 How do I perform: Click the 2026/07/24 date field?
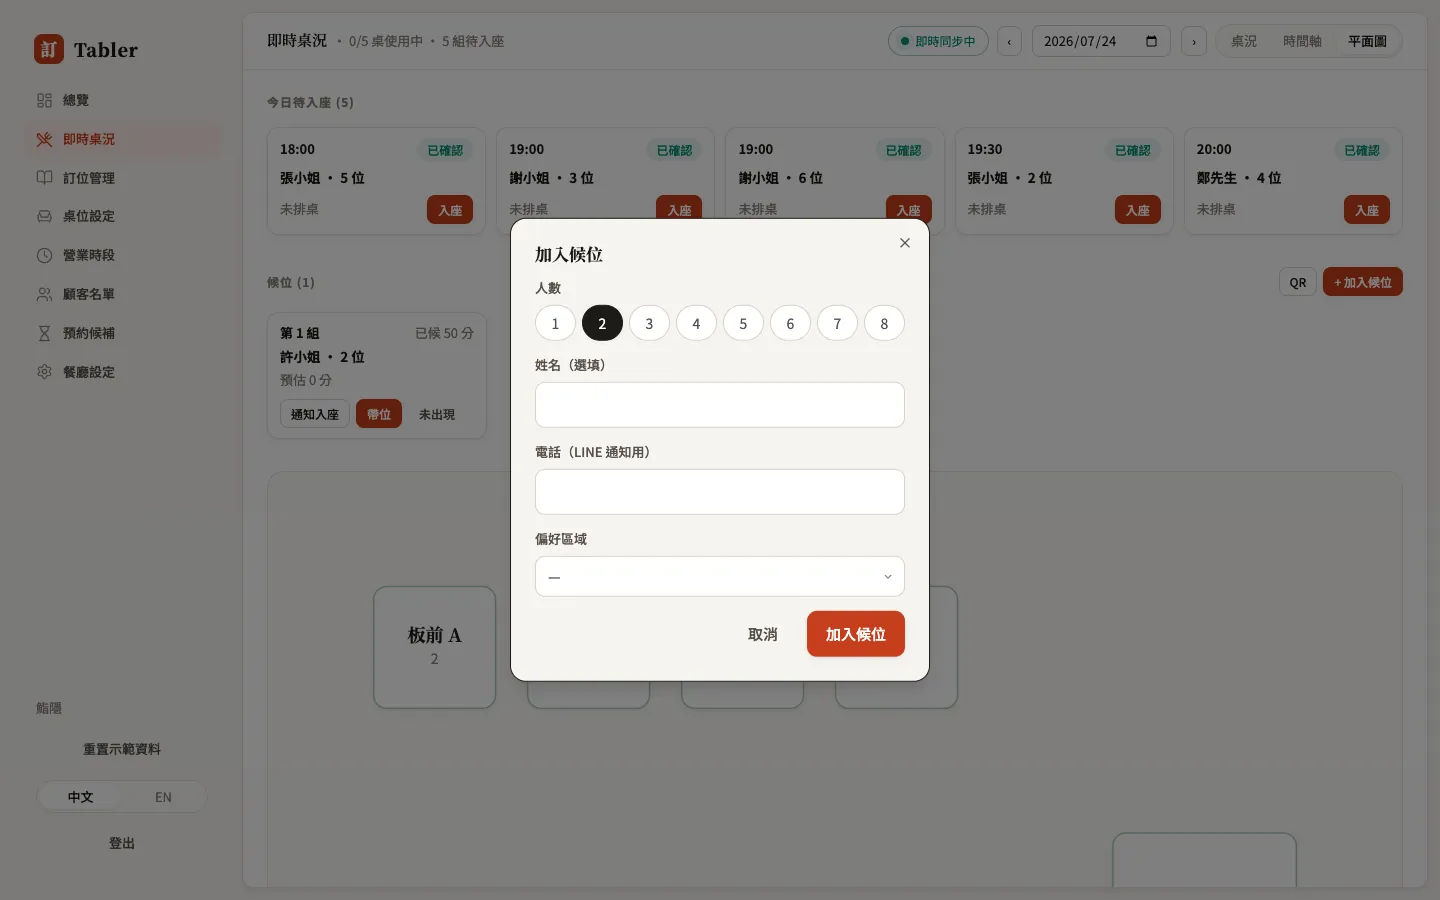[x=1101, y=41]
